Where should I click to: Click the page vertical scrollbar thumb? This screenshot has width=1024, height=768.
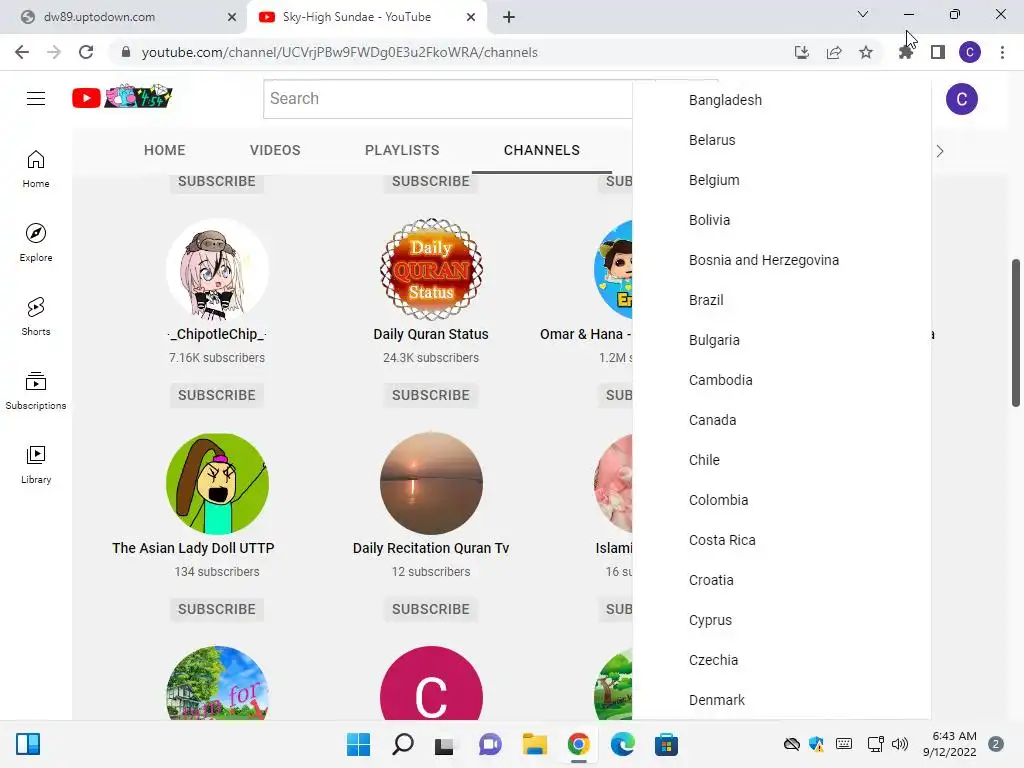[1016, 333]
